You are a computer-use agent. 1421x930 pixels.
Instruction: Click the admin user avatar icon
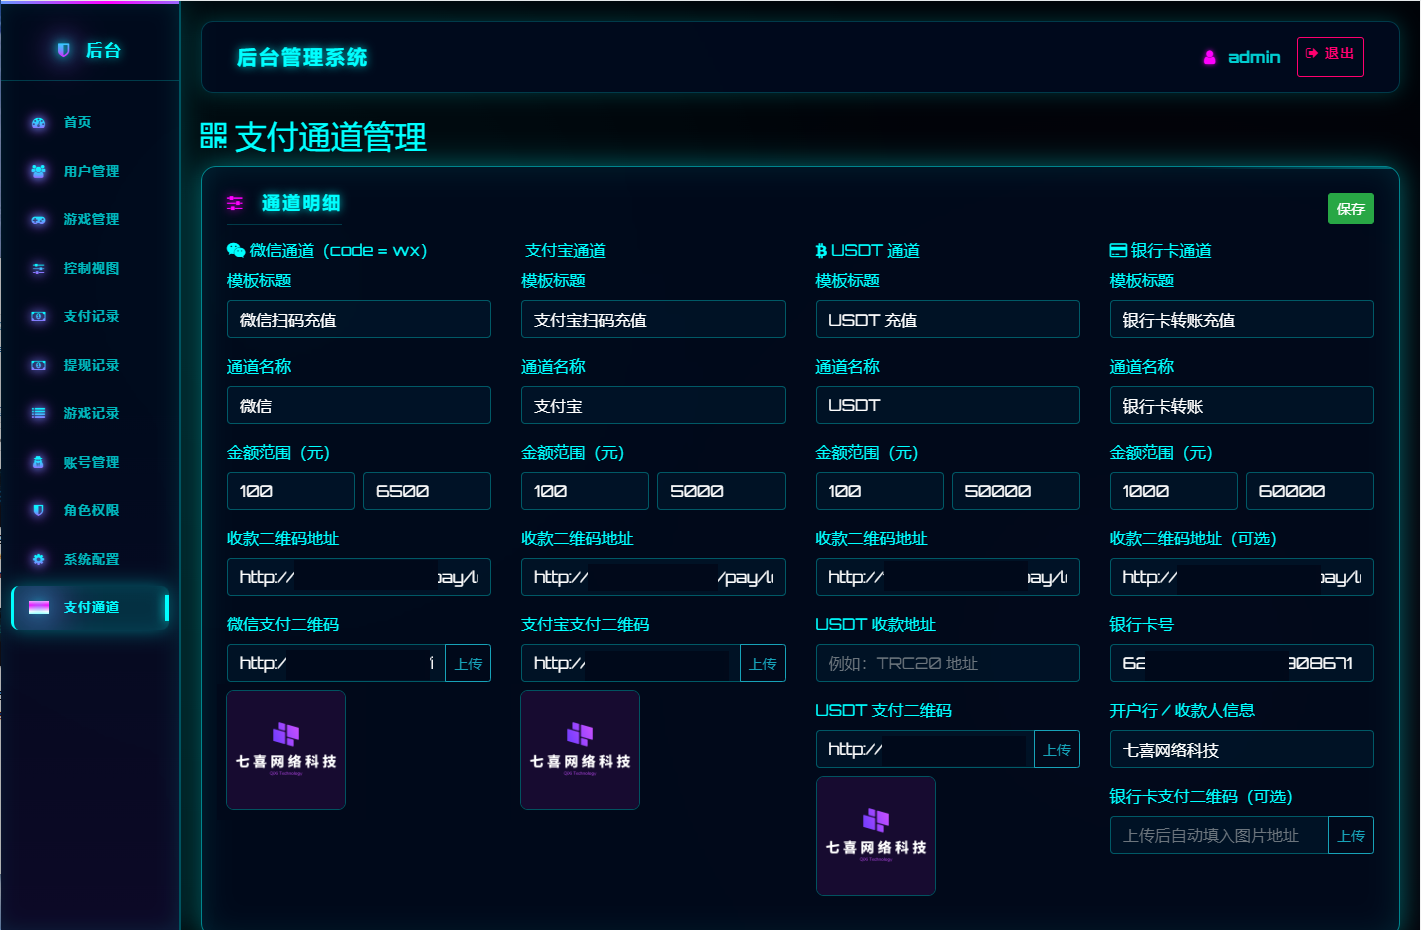(x=1210, y=58)
